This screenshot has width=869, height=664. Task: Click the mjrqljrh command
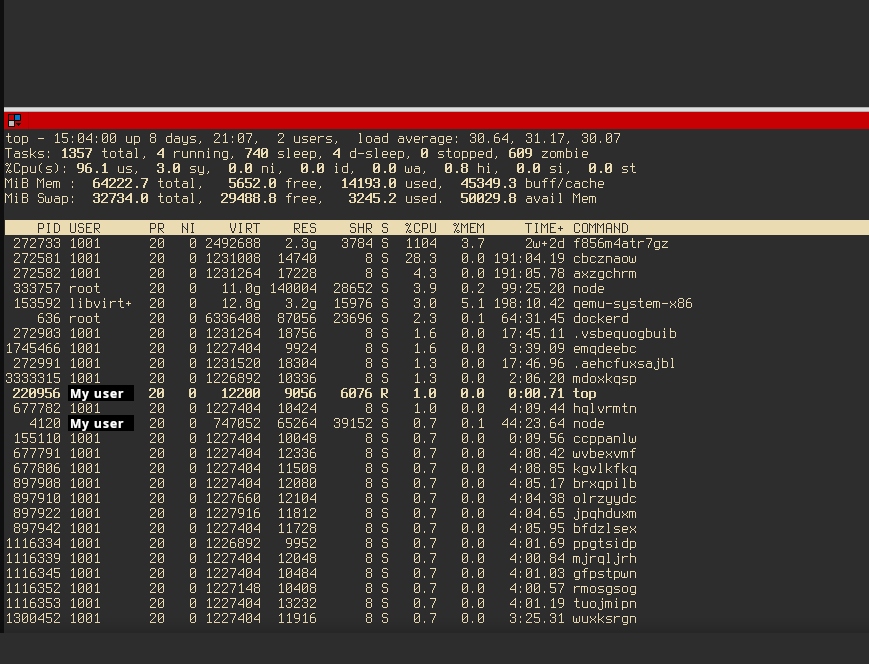pos(605,558)
